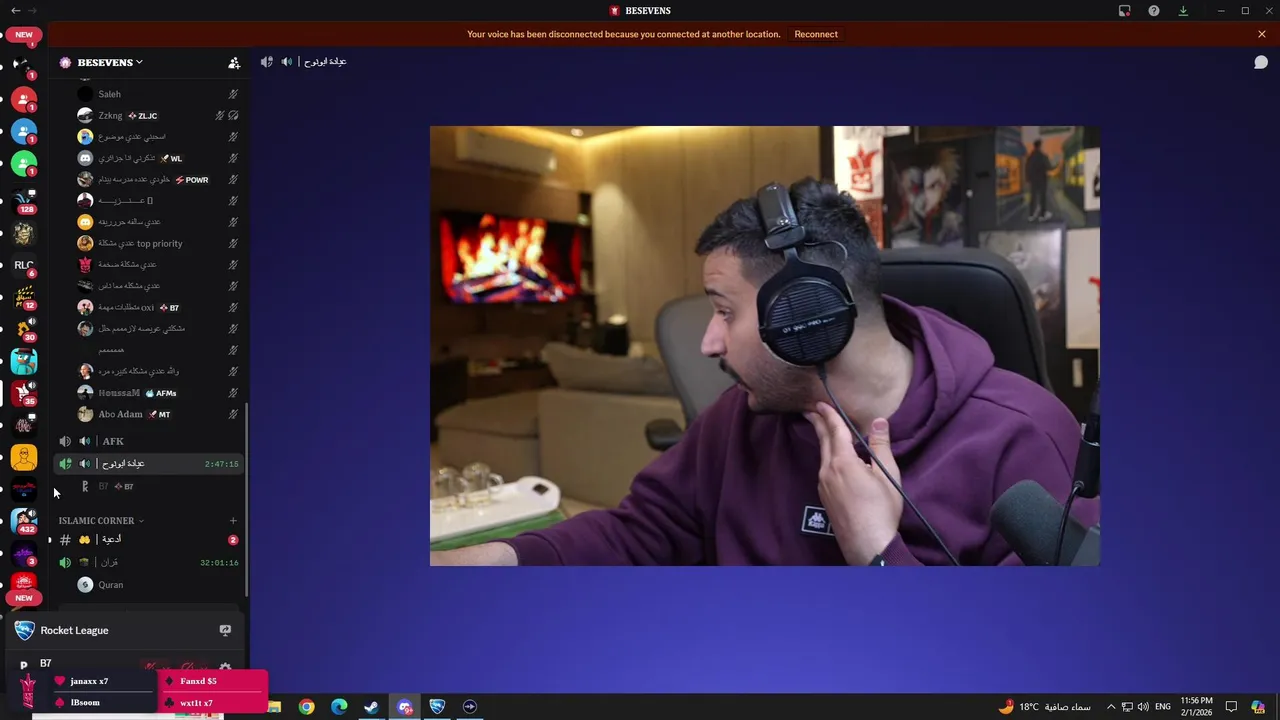The image size is (1280, 720).
Task: Click the Rocket League activity panel
Action: tap(125, 630)
